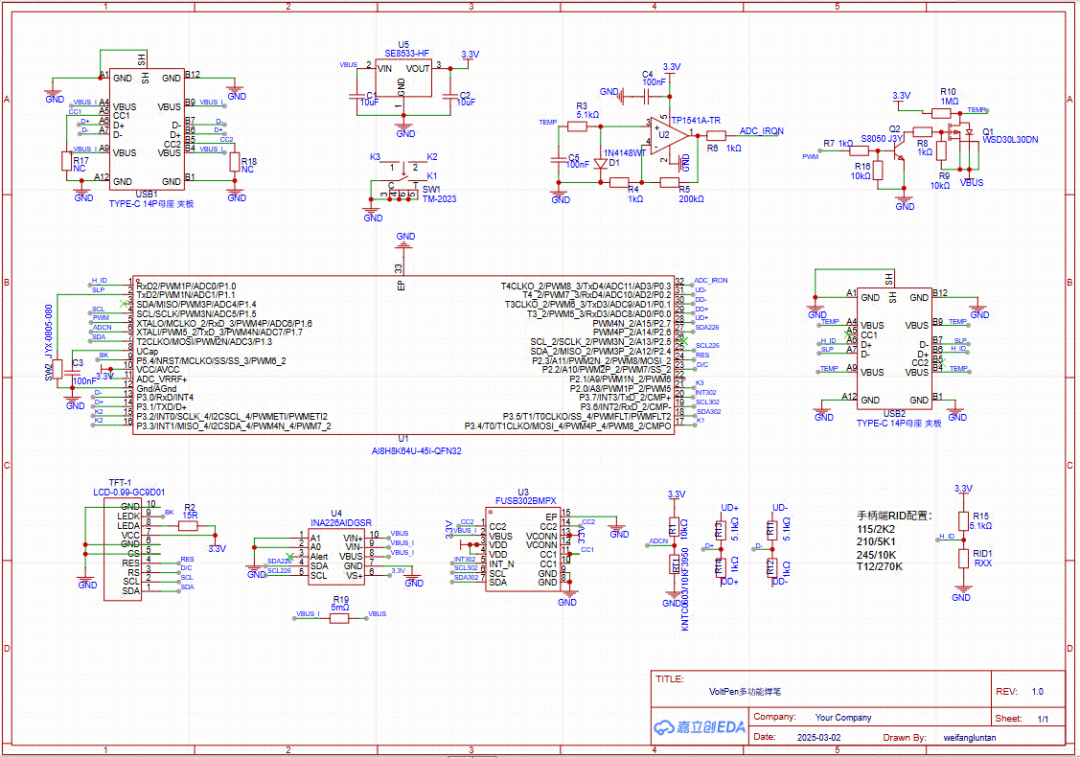Click the LCD-0.99-GC9D01 part name text
This screenshot has height=758, width=1080.
click(129, 492)
